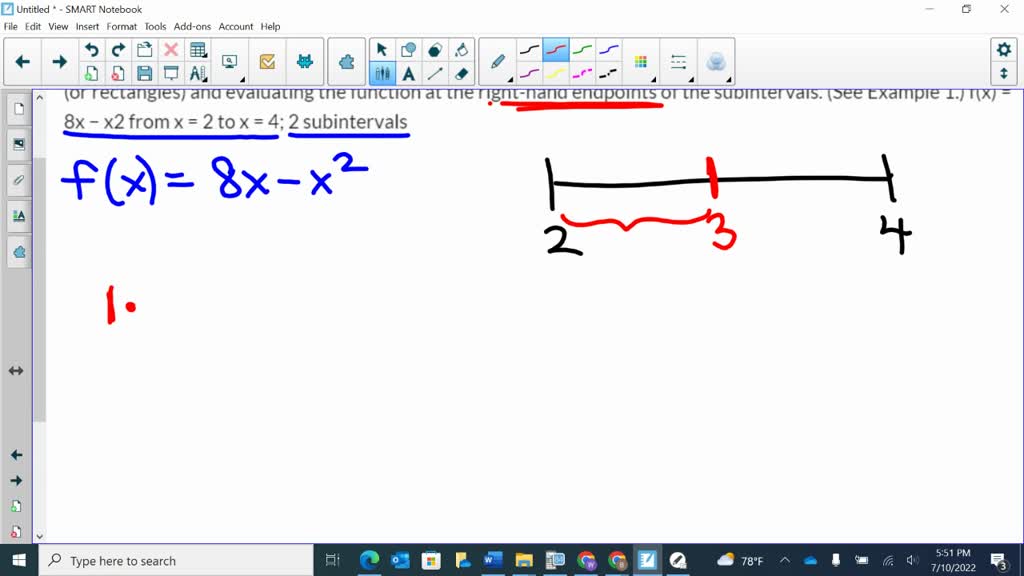Screen dimensions: 1024x576
Task: Toggle the selection arrow tool
Action: coord(380,49)
